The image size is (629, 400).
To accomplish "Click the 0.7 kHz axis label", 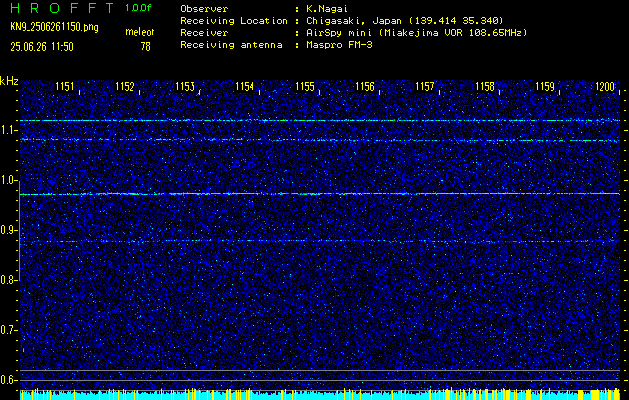I will (x=9, y=330).
